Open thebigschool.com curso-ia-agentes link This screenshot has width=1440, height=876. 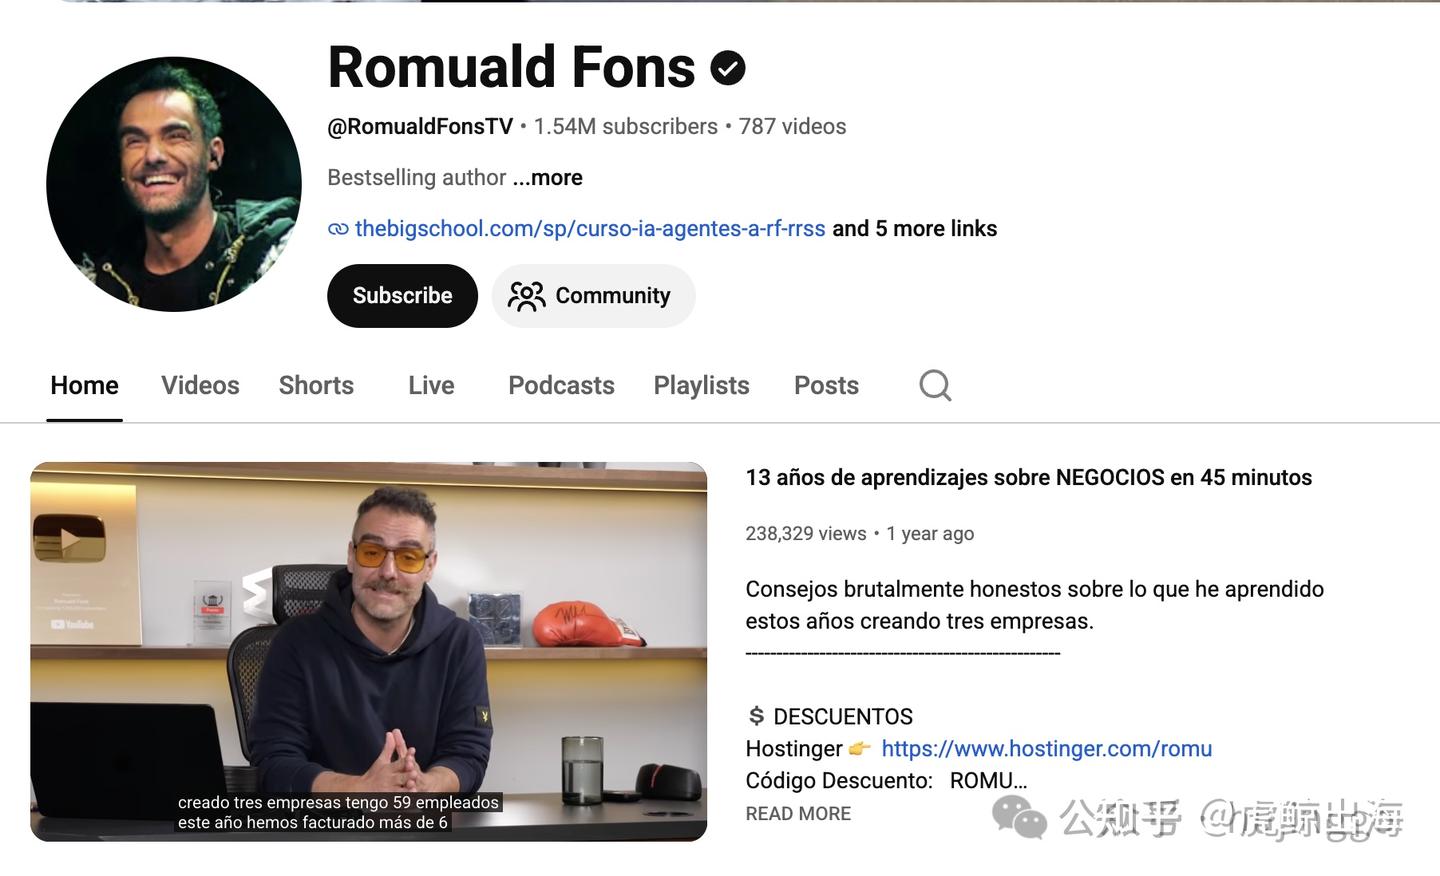click(x=590, y=228)
